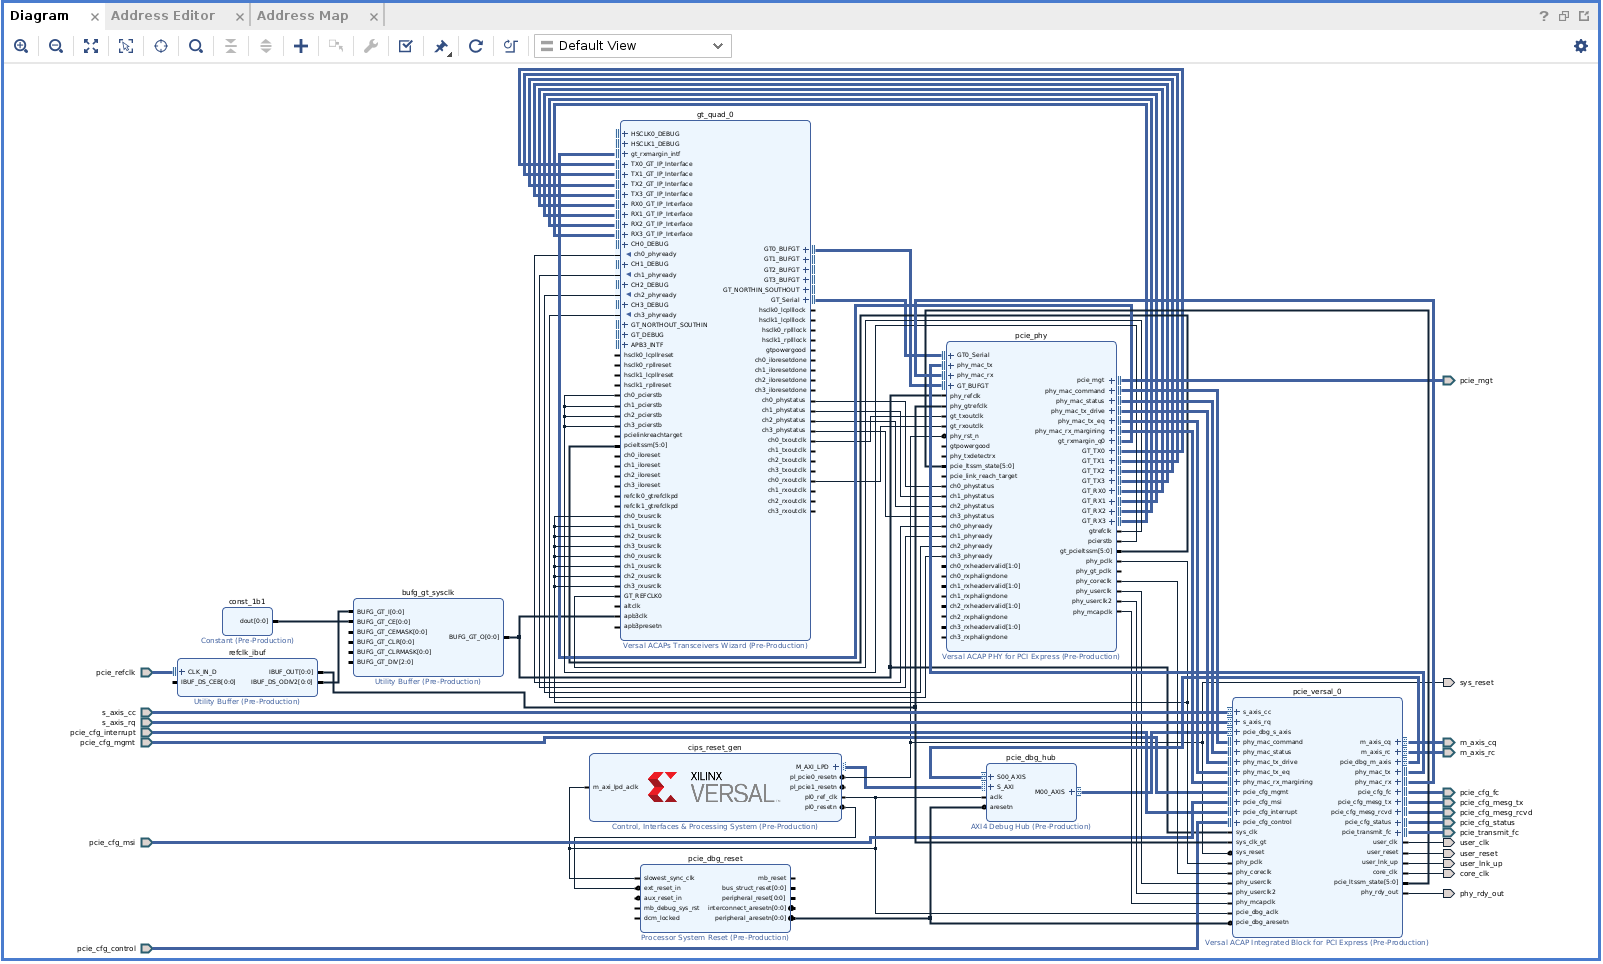Click the Xilinx Versal logo in cips_reset_gen
The width and height of the screenshot is (1603, 964).
click(x=713, y=788)
